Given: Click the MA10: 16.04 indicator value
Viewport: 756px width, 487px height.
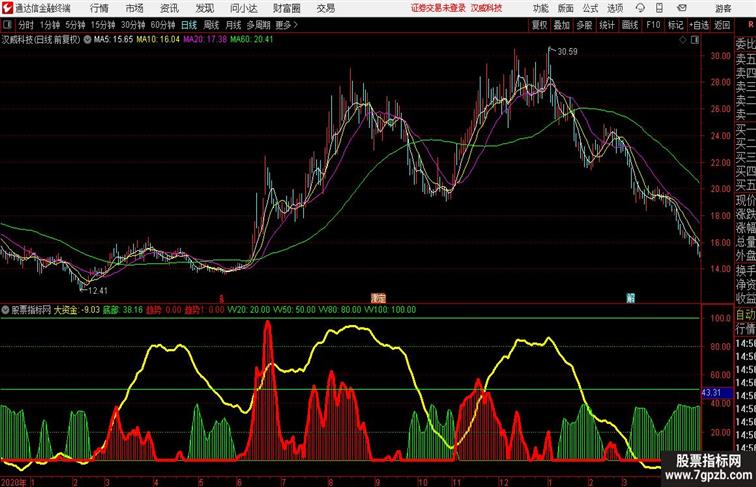Looking at the screenshot, I should (x=158, y=40).
